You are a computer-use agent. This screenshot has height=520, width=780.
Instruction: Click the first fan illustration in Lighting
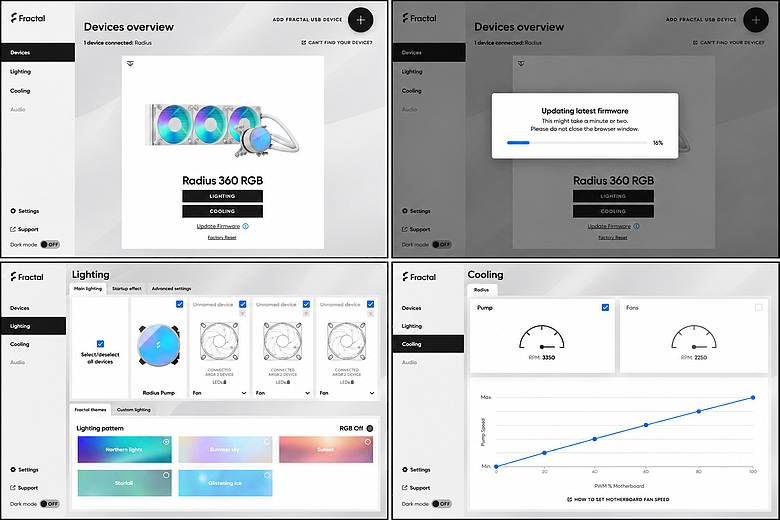[x=219, y=342]
